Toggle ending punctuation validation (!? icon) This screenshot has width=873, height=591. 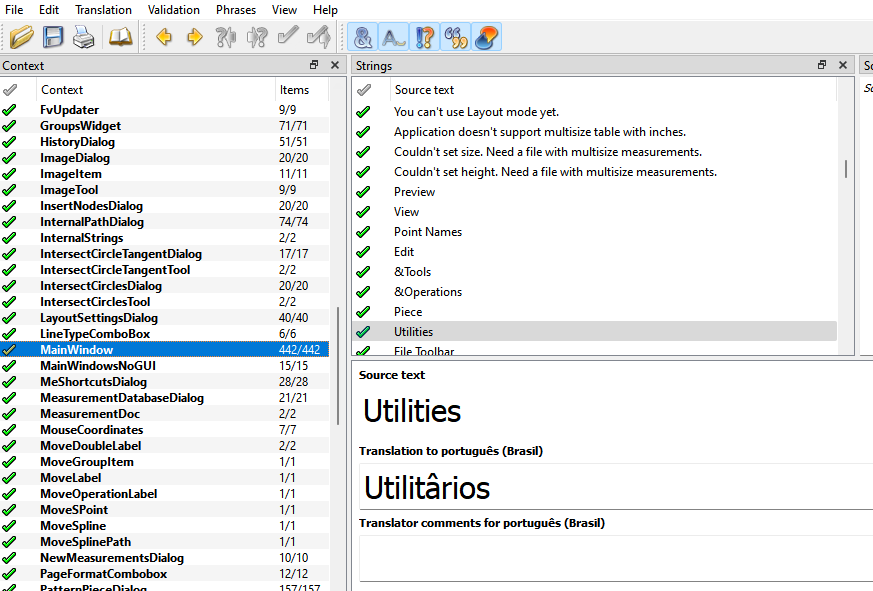425,38
